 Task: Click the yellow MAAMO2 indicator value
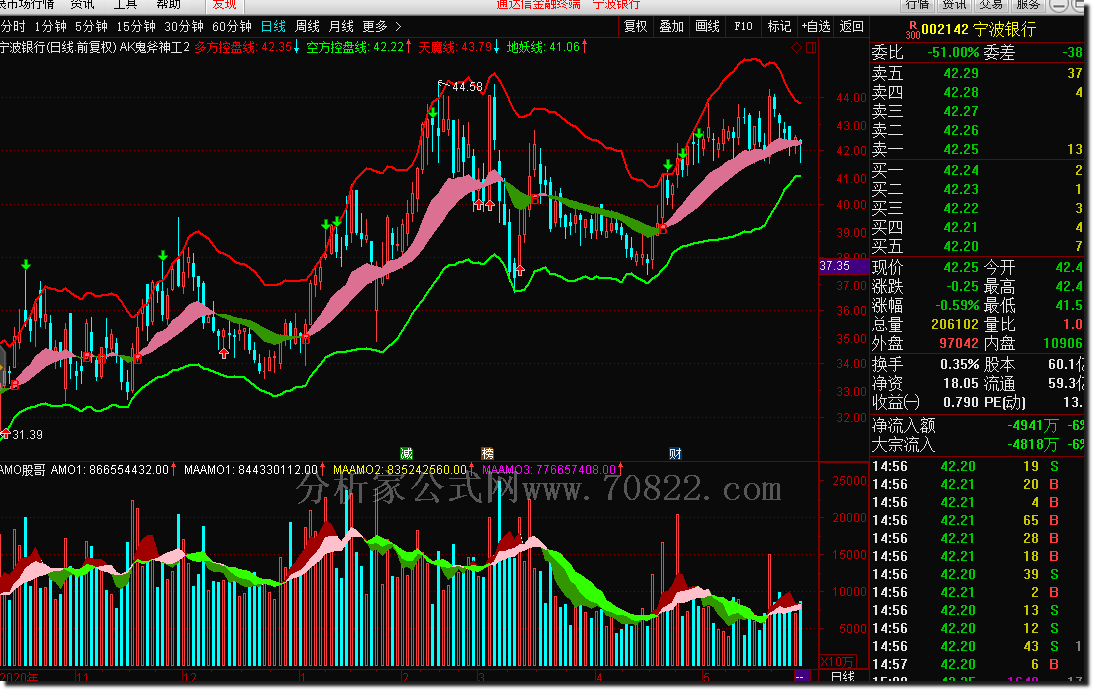[403, 470]
